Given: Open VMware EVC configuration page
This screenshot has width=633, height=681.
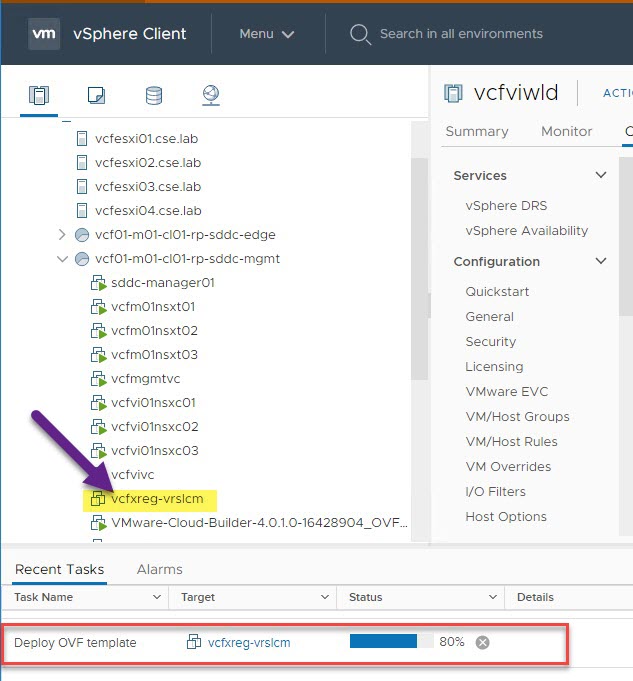Looking at the screenshot, I should [507, 392].
